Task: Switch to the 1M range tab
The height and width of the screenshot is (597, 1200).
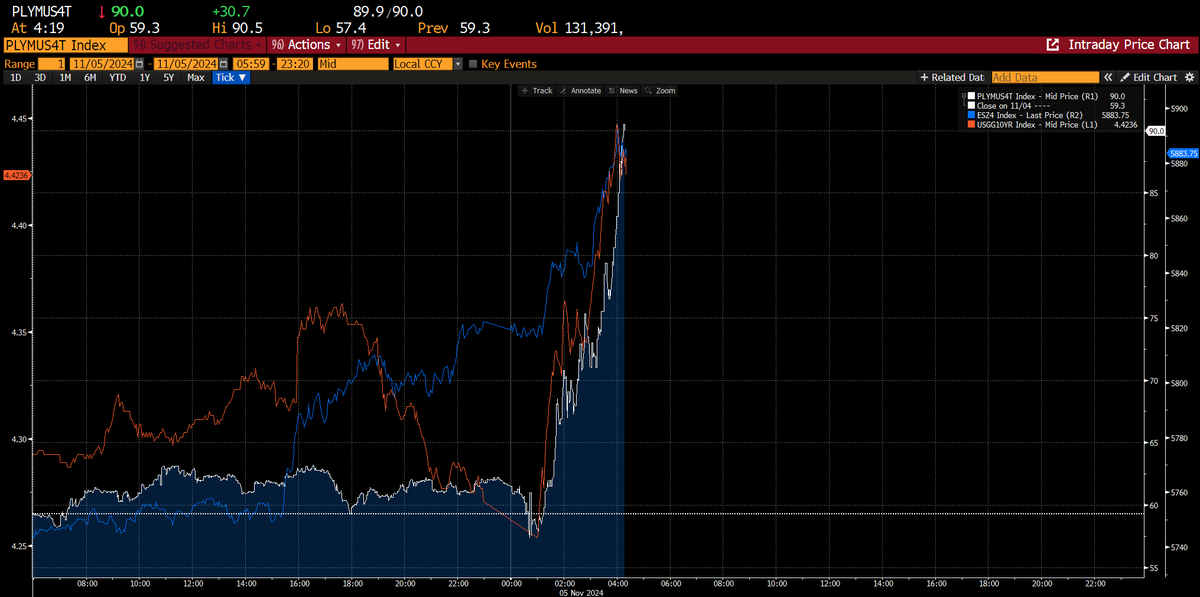Action: 65,77
